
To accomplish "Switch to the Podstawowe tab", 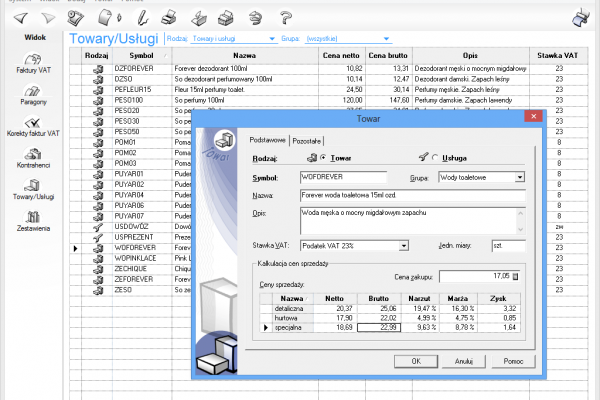I will (267, 142).
